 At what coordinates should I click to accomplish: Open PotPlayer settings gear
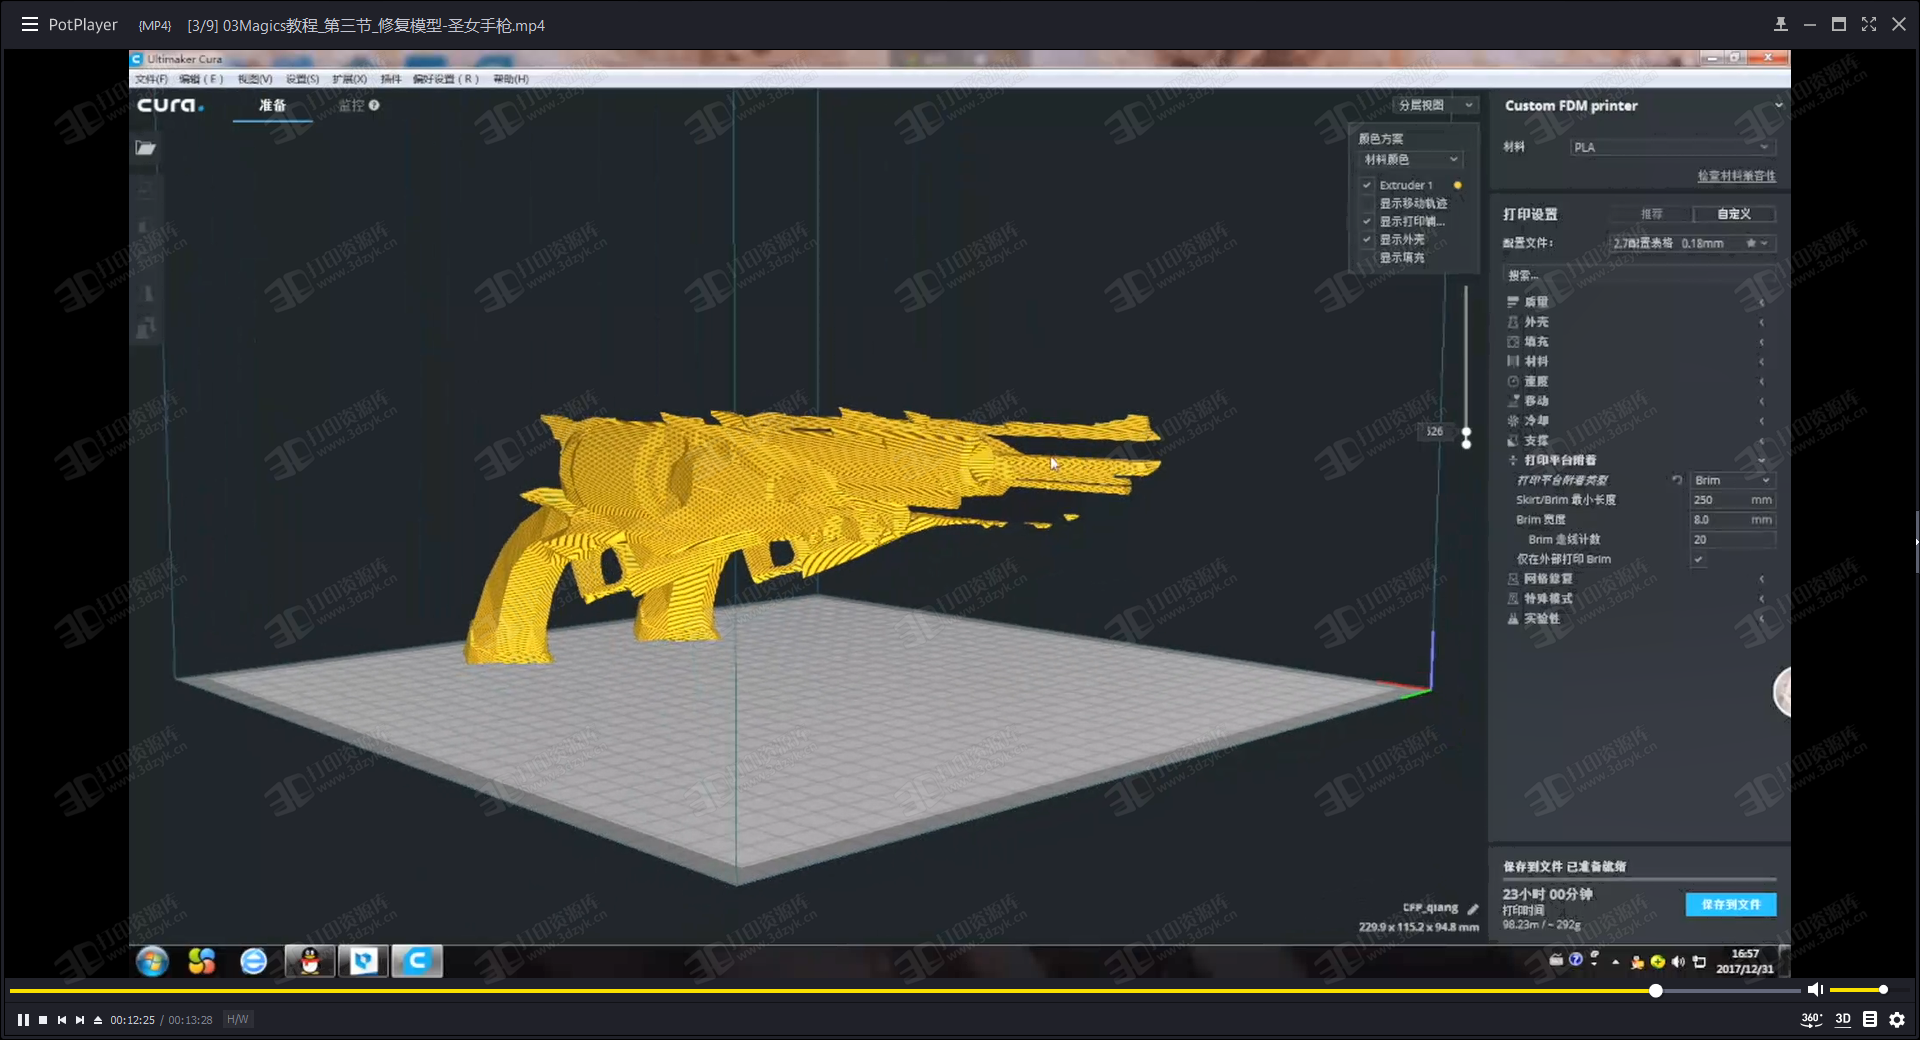pos(1897,1020)
